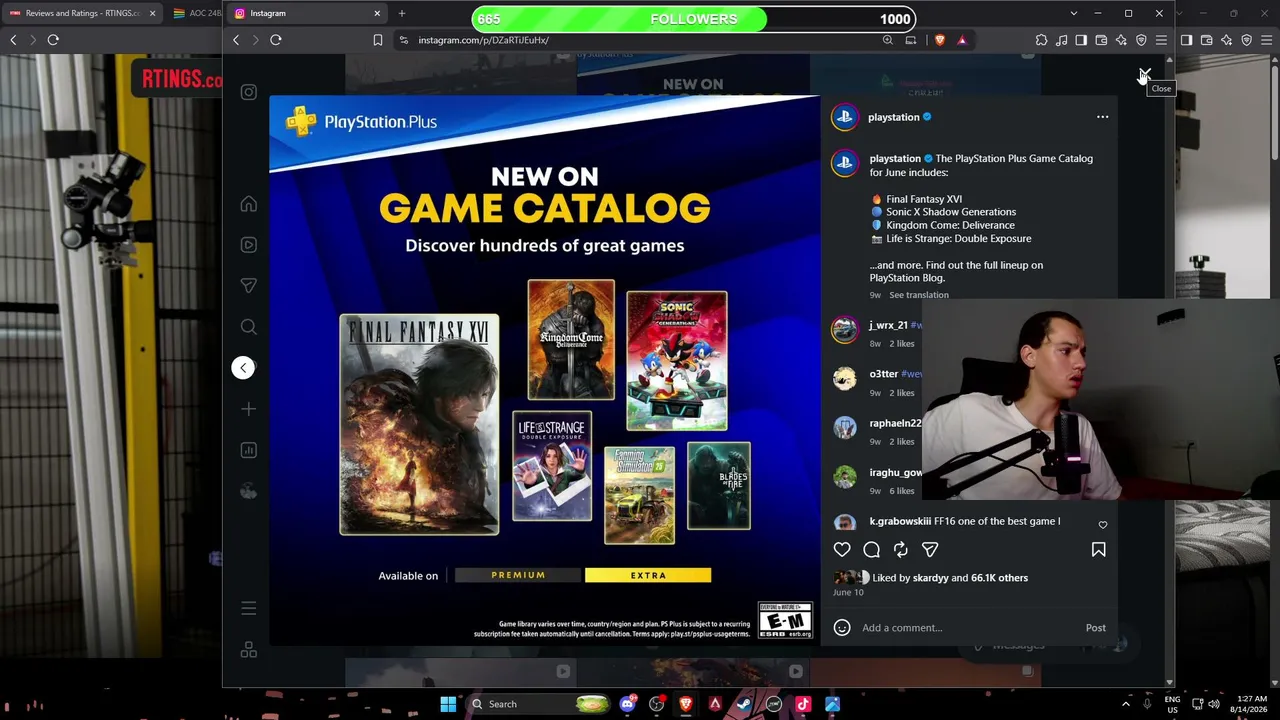This screenshot has height=720, width=1280.
Task: Open the More hamburger menu in Instagram sidebar
Action: 249,609
